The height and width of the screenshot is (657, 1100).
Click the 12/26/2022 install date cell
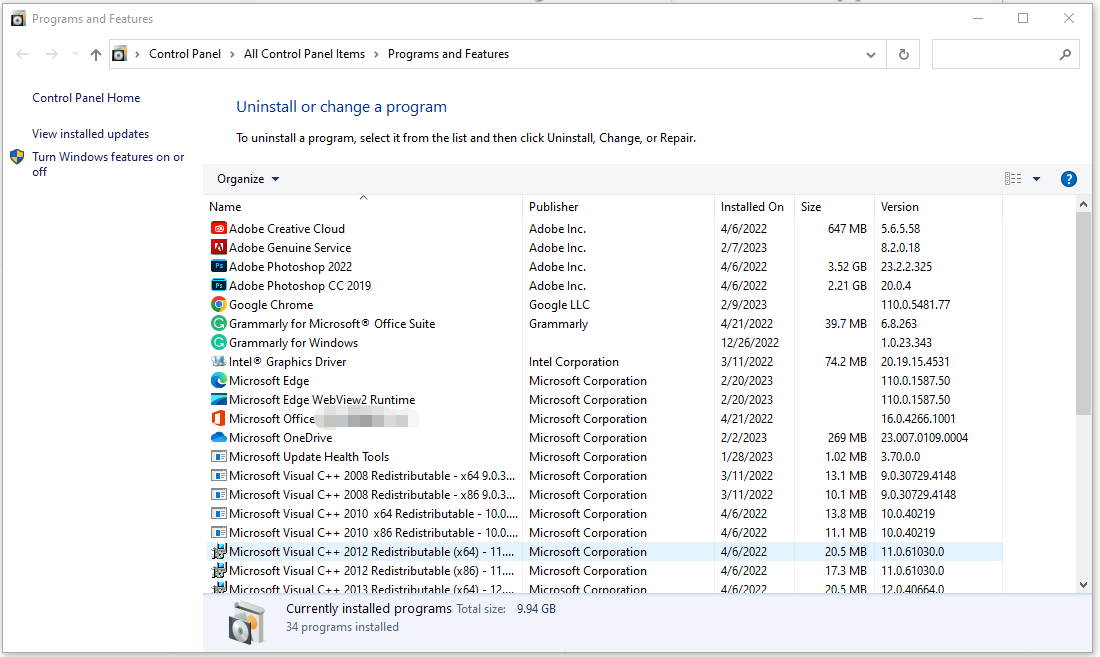(750, 342)
